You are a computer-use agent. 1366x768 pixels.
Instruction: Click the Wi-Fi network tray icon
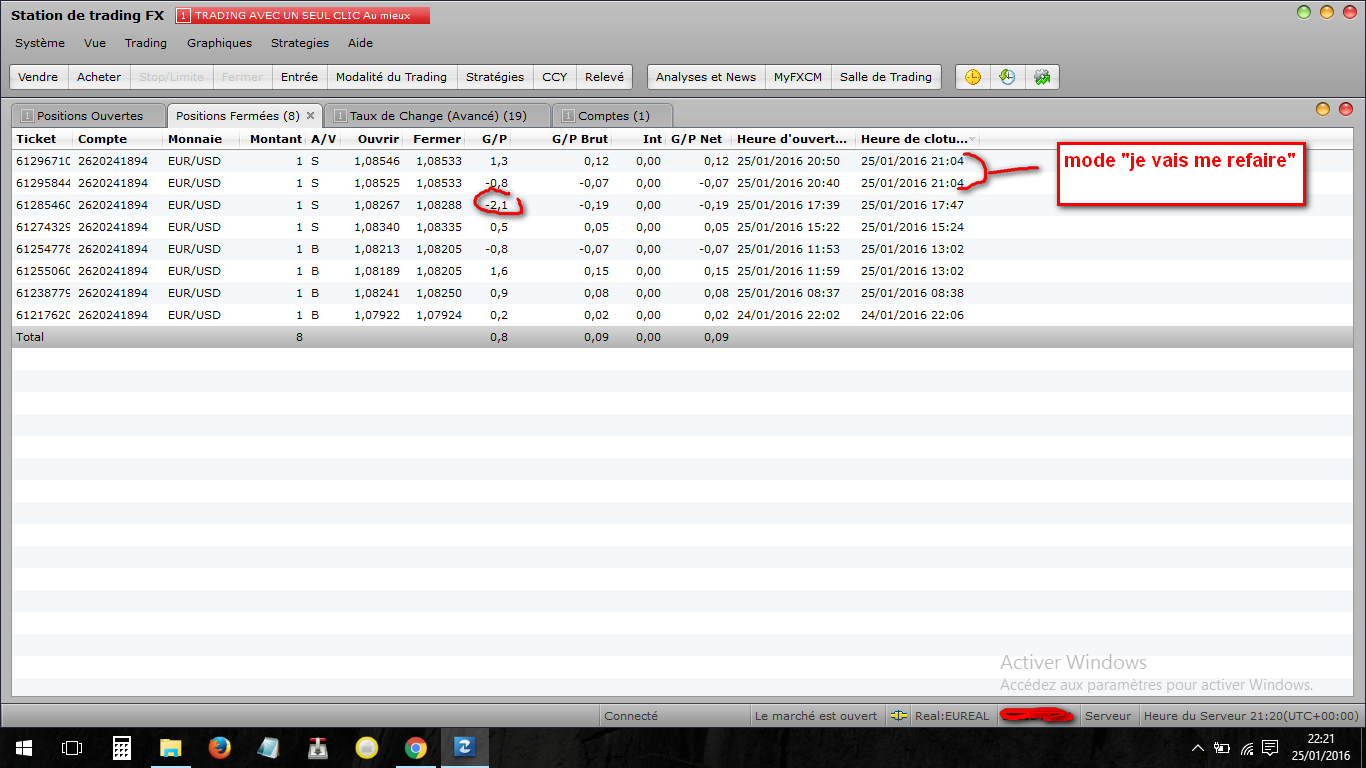(1247, 748)
